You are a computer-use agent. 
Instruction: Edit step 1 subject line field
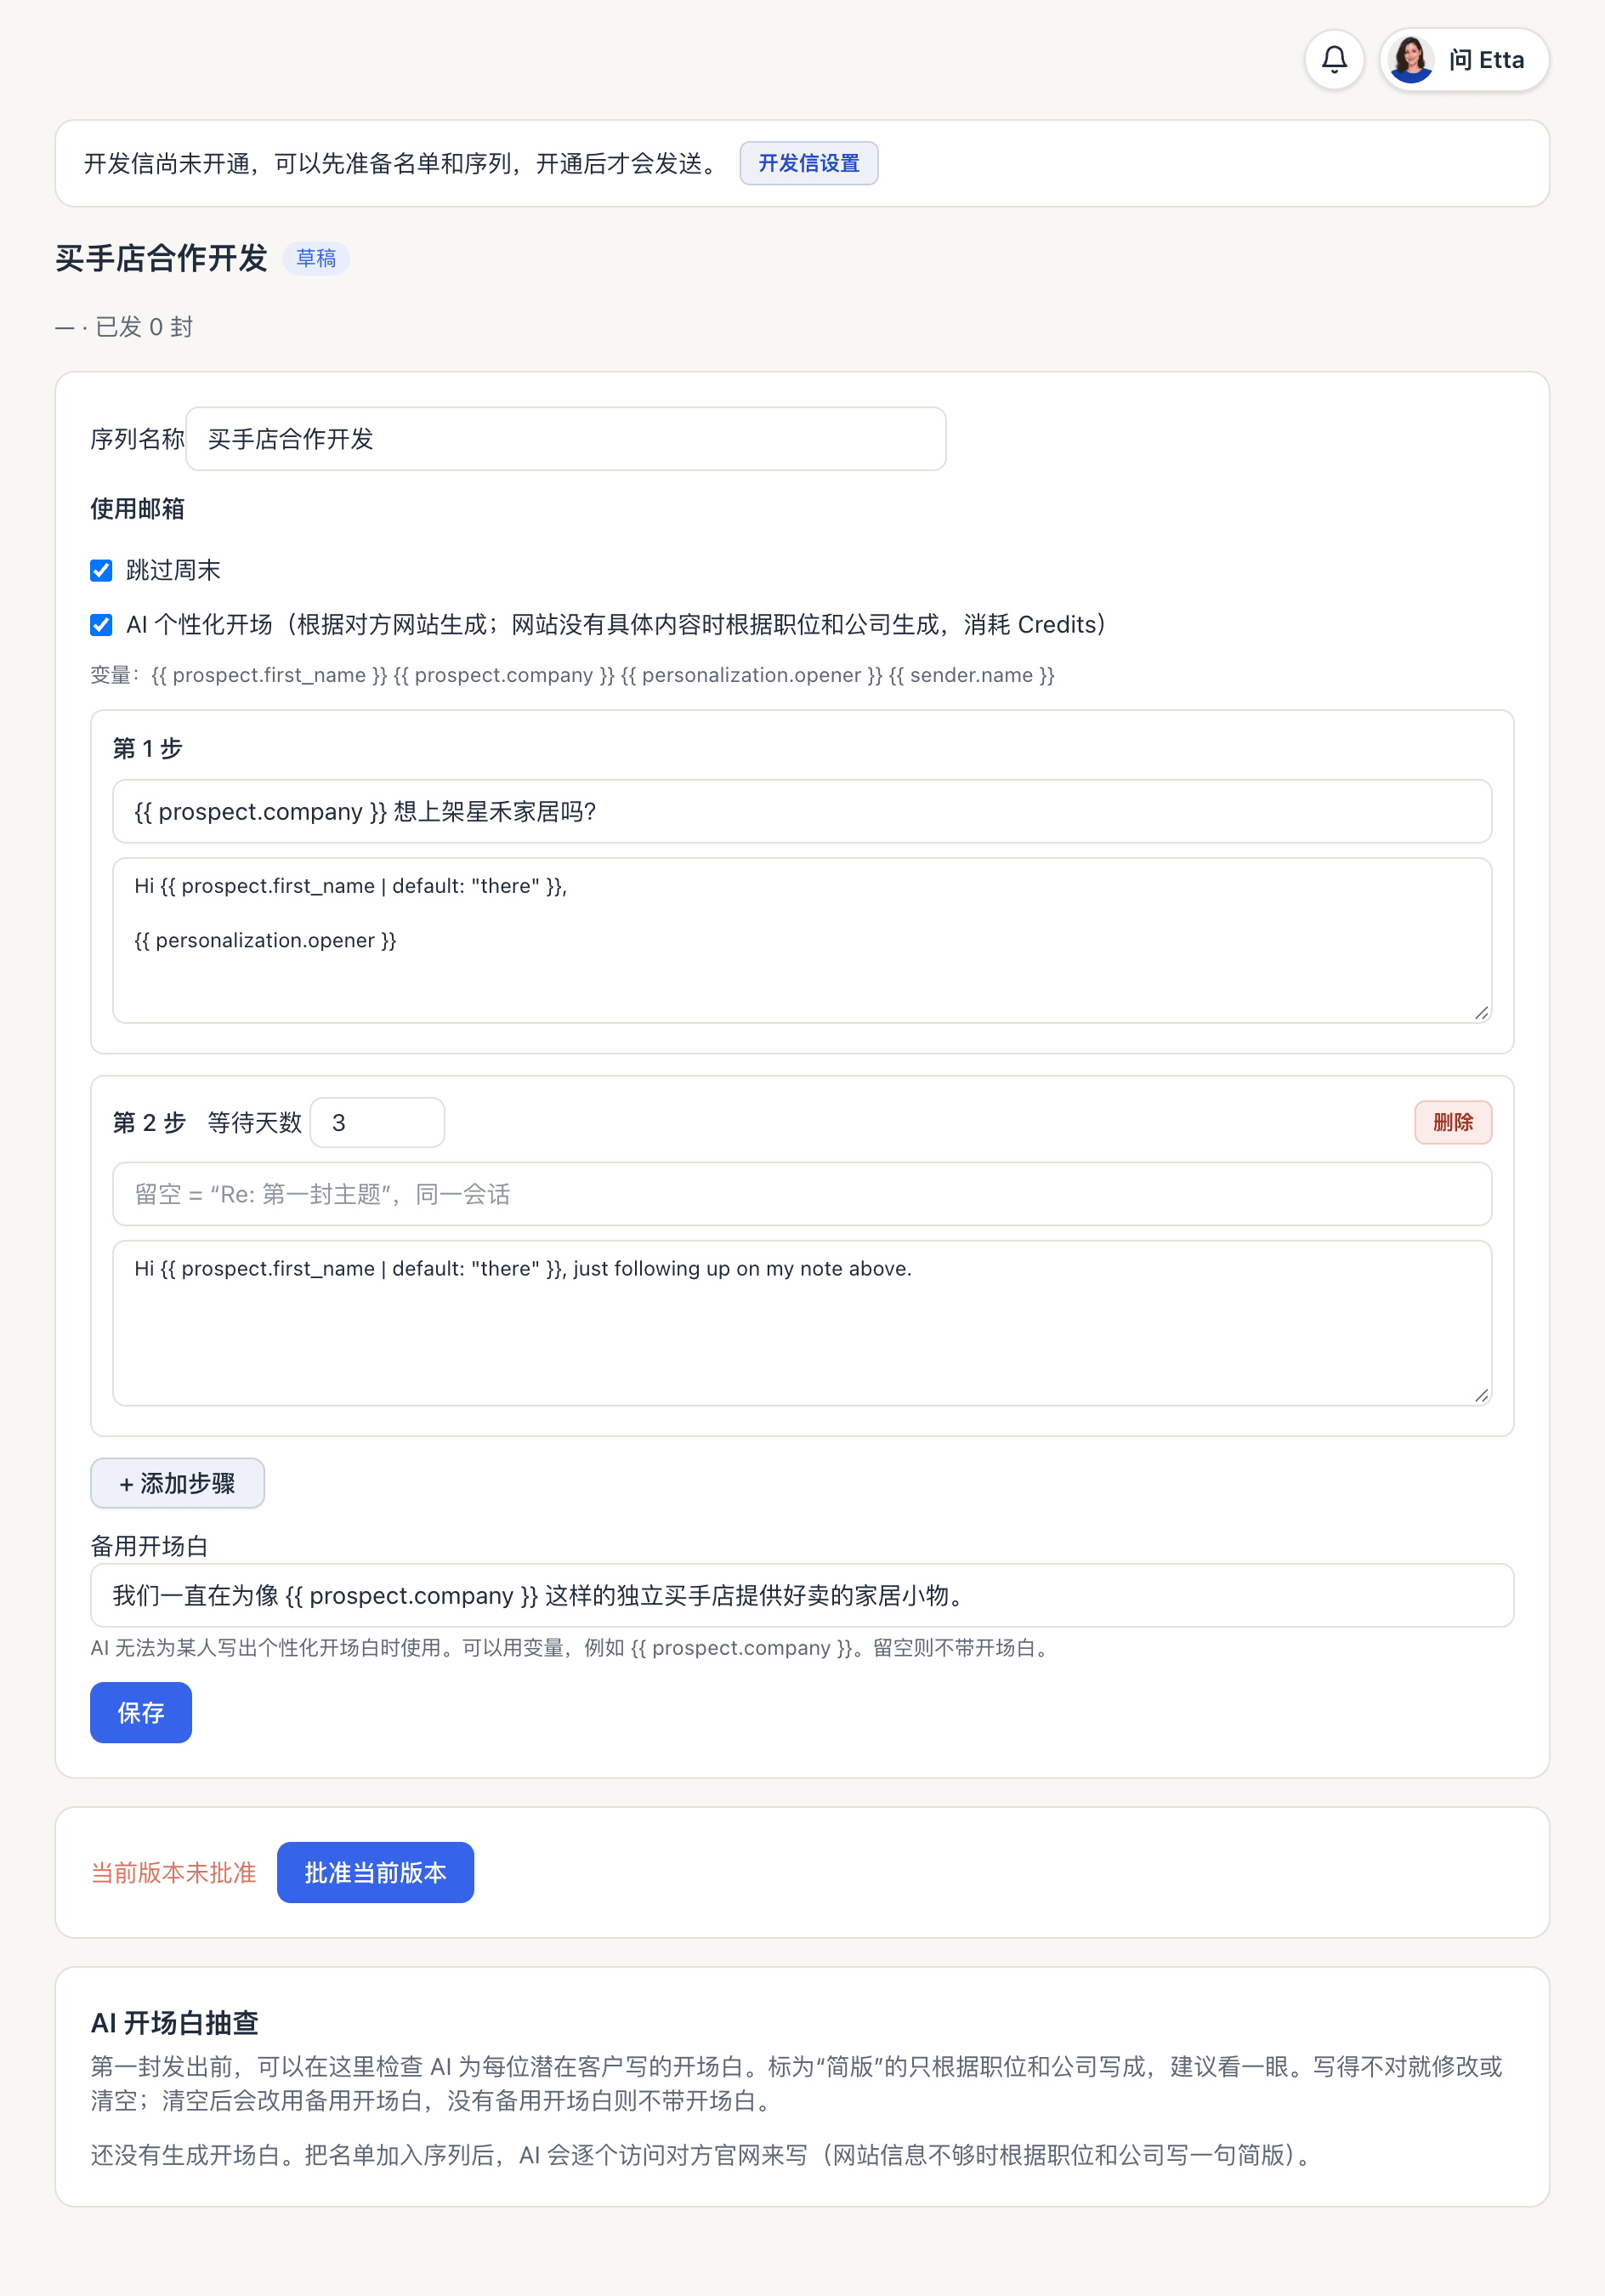[x=802, y=811]
